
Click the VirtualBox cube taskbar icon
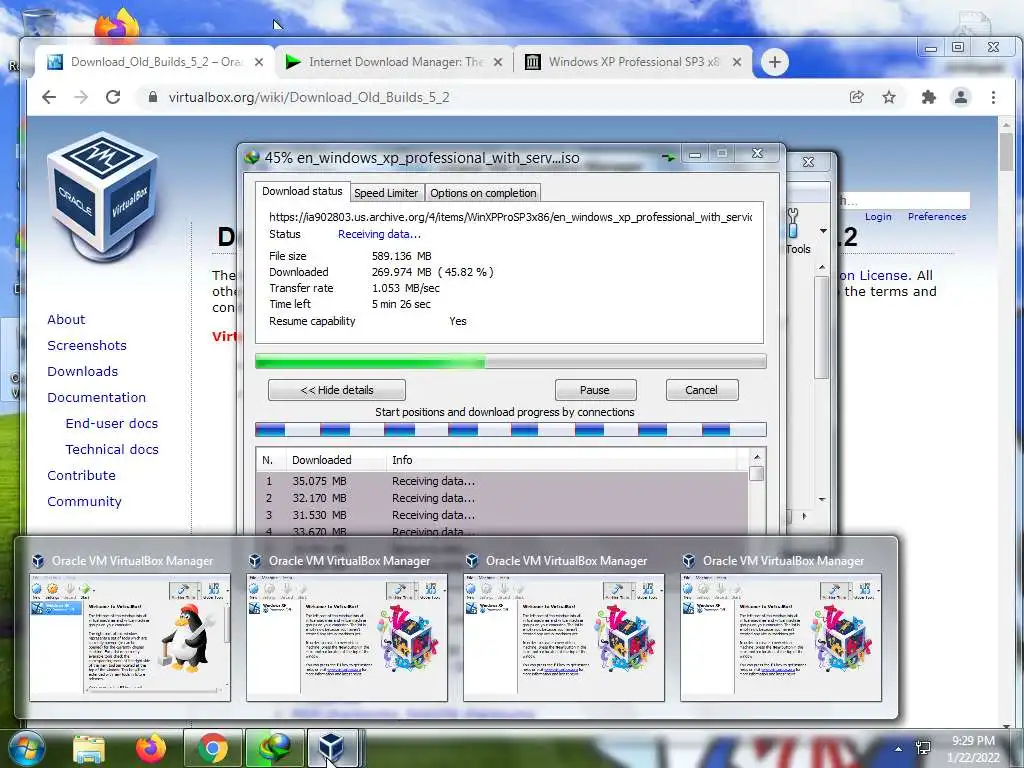tap(332, 748)
